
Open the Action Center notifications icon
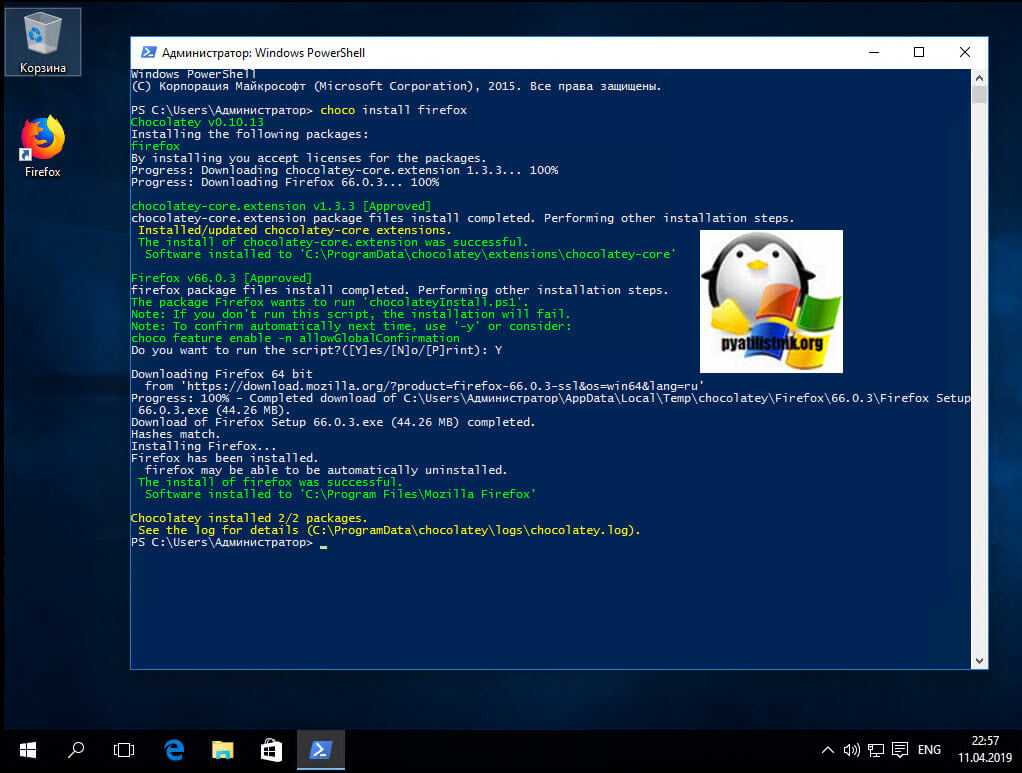click(x=899, y=750)
